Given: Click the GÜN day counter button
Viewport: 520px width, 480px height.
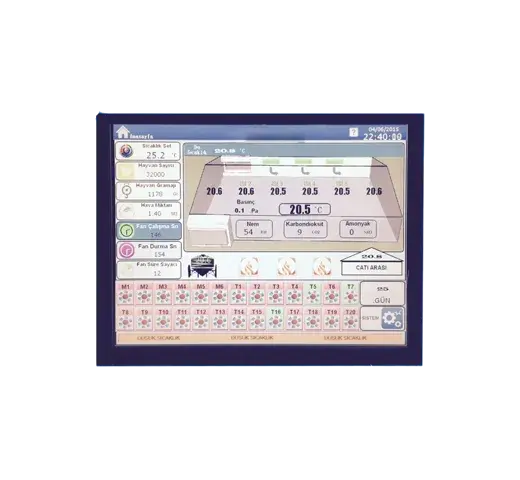Looking at the screenshot, I should coord(382,294).
